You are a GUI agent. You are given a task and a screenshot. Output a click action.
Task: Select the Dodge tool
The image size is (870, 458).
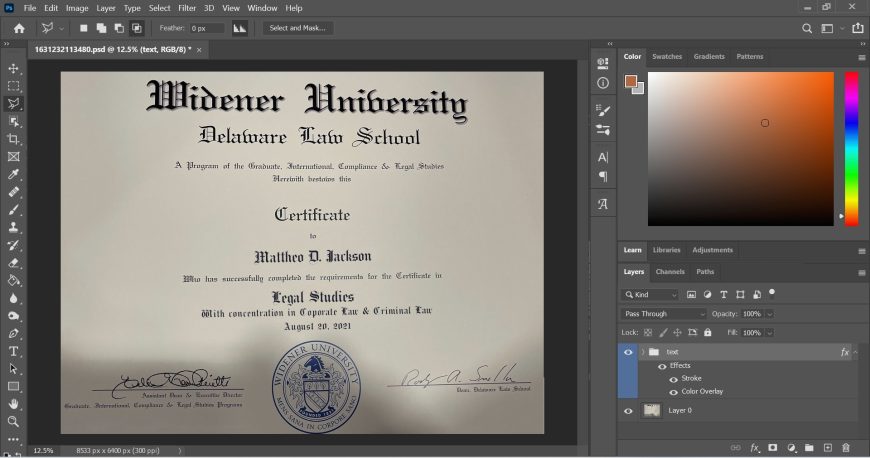(x=13, y=316)
